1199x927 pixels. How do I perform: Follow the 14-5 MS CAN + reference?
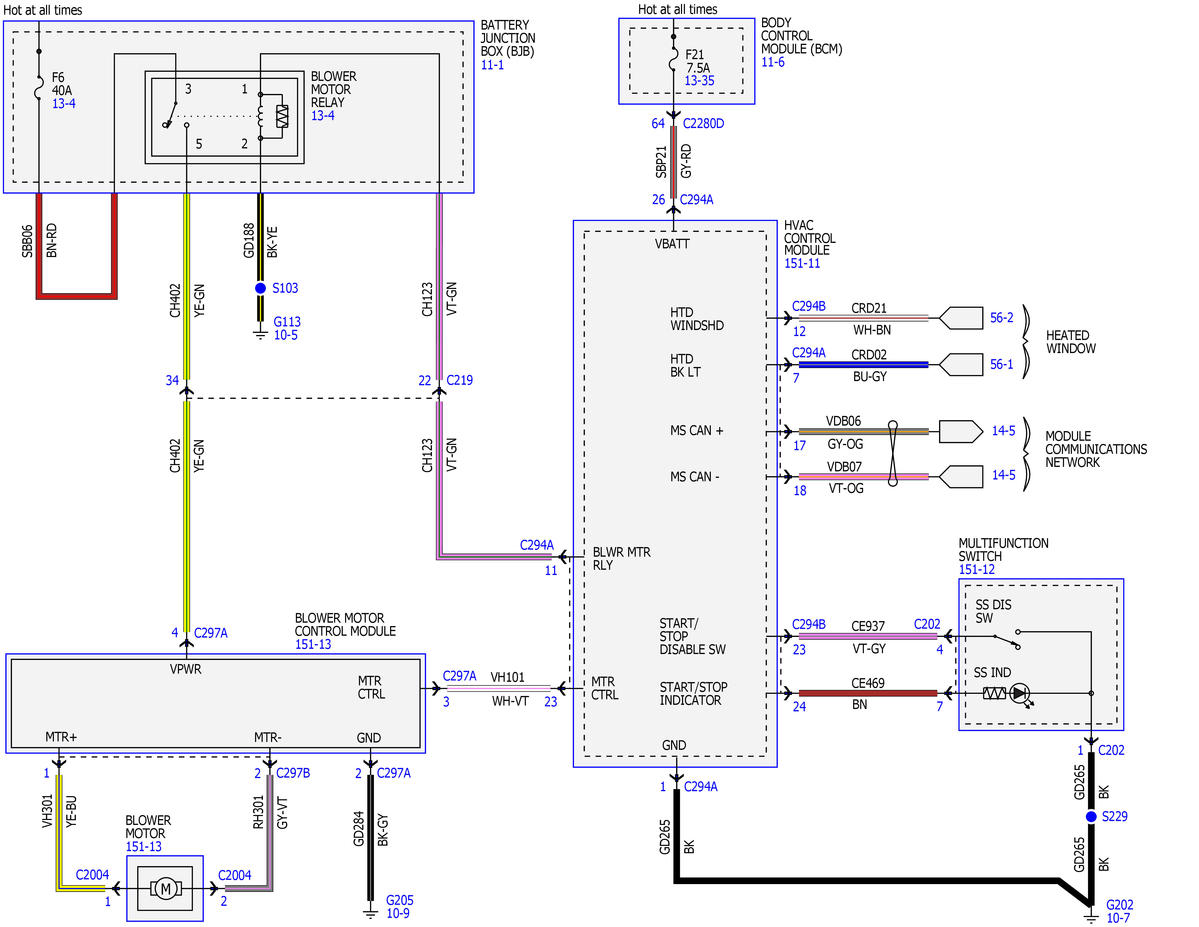[1003, 431]
